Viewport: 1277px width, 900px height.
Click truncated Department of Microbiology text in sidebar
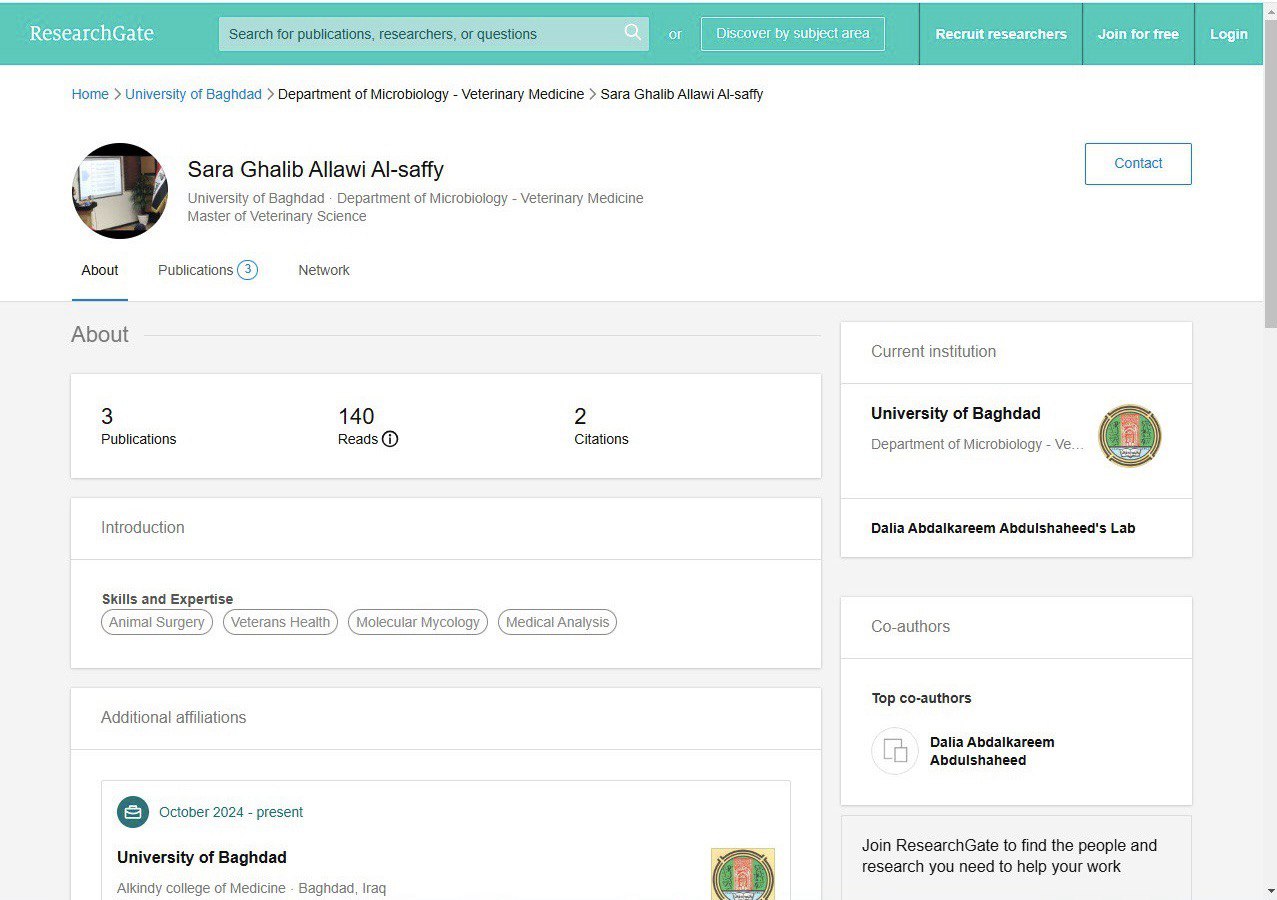pyautogui.click(x=977, y=444)
